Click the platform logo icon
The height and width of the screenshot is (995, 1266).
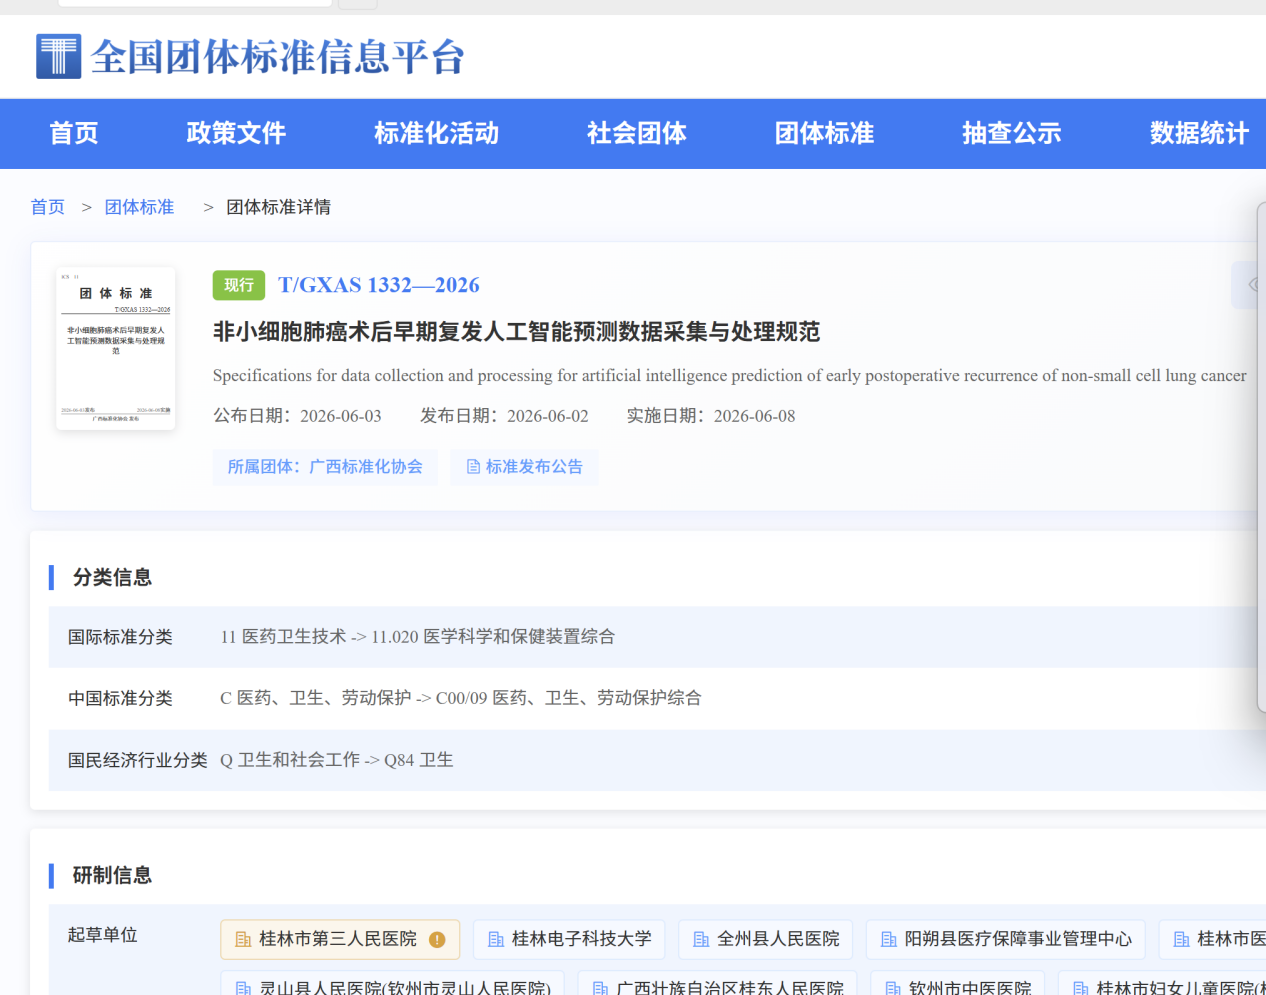pyautogui.click(x=58, y=56)
